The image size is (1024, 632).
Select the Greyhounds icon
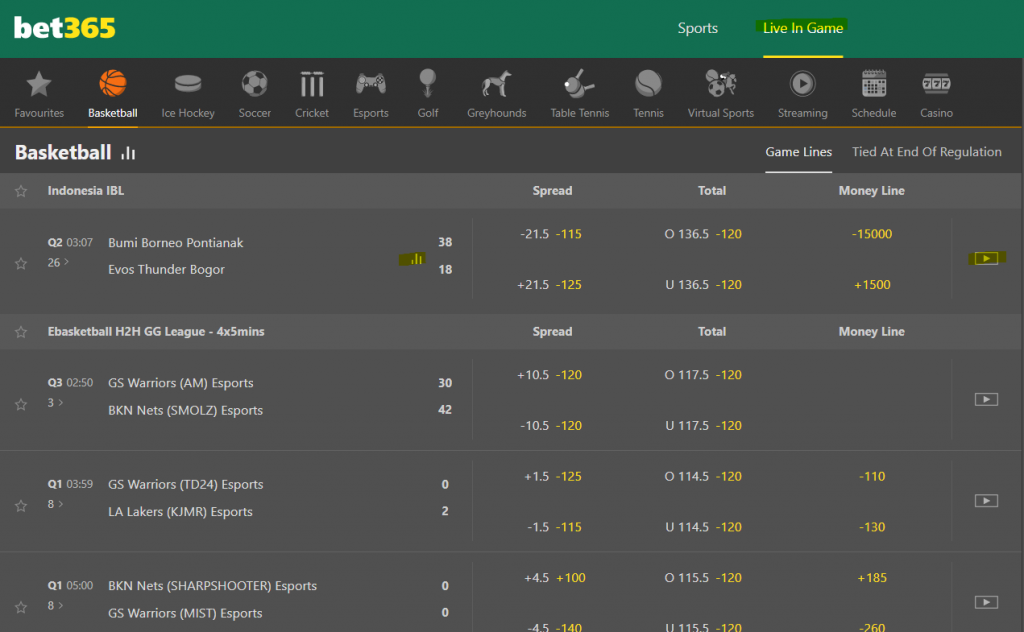click(496, 84)
